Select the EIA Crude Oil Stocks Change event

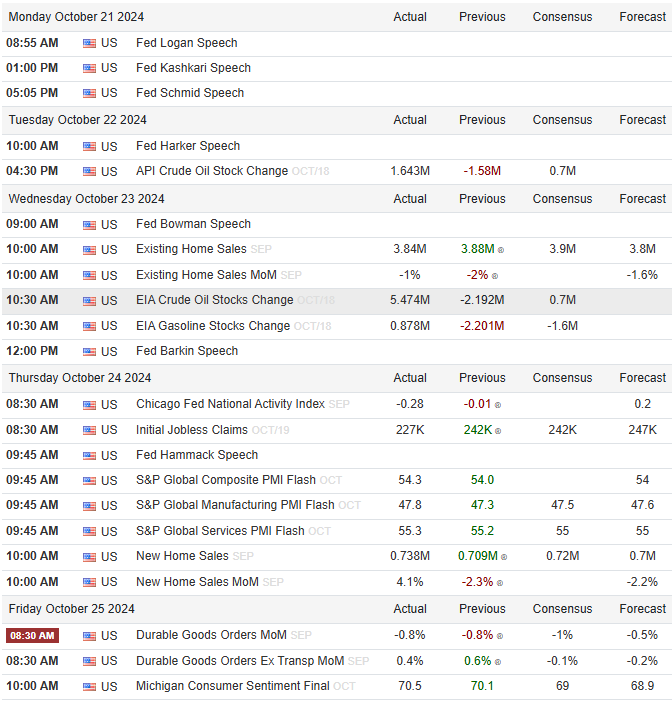215,300
